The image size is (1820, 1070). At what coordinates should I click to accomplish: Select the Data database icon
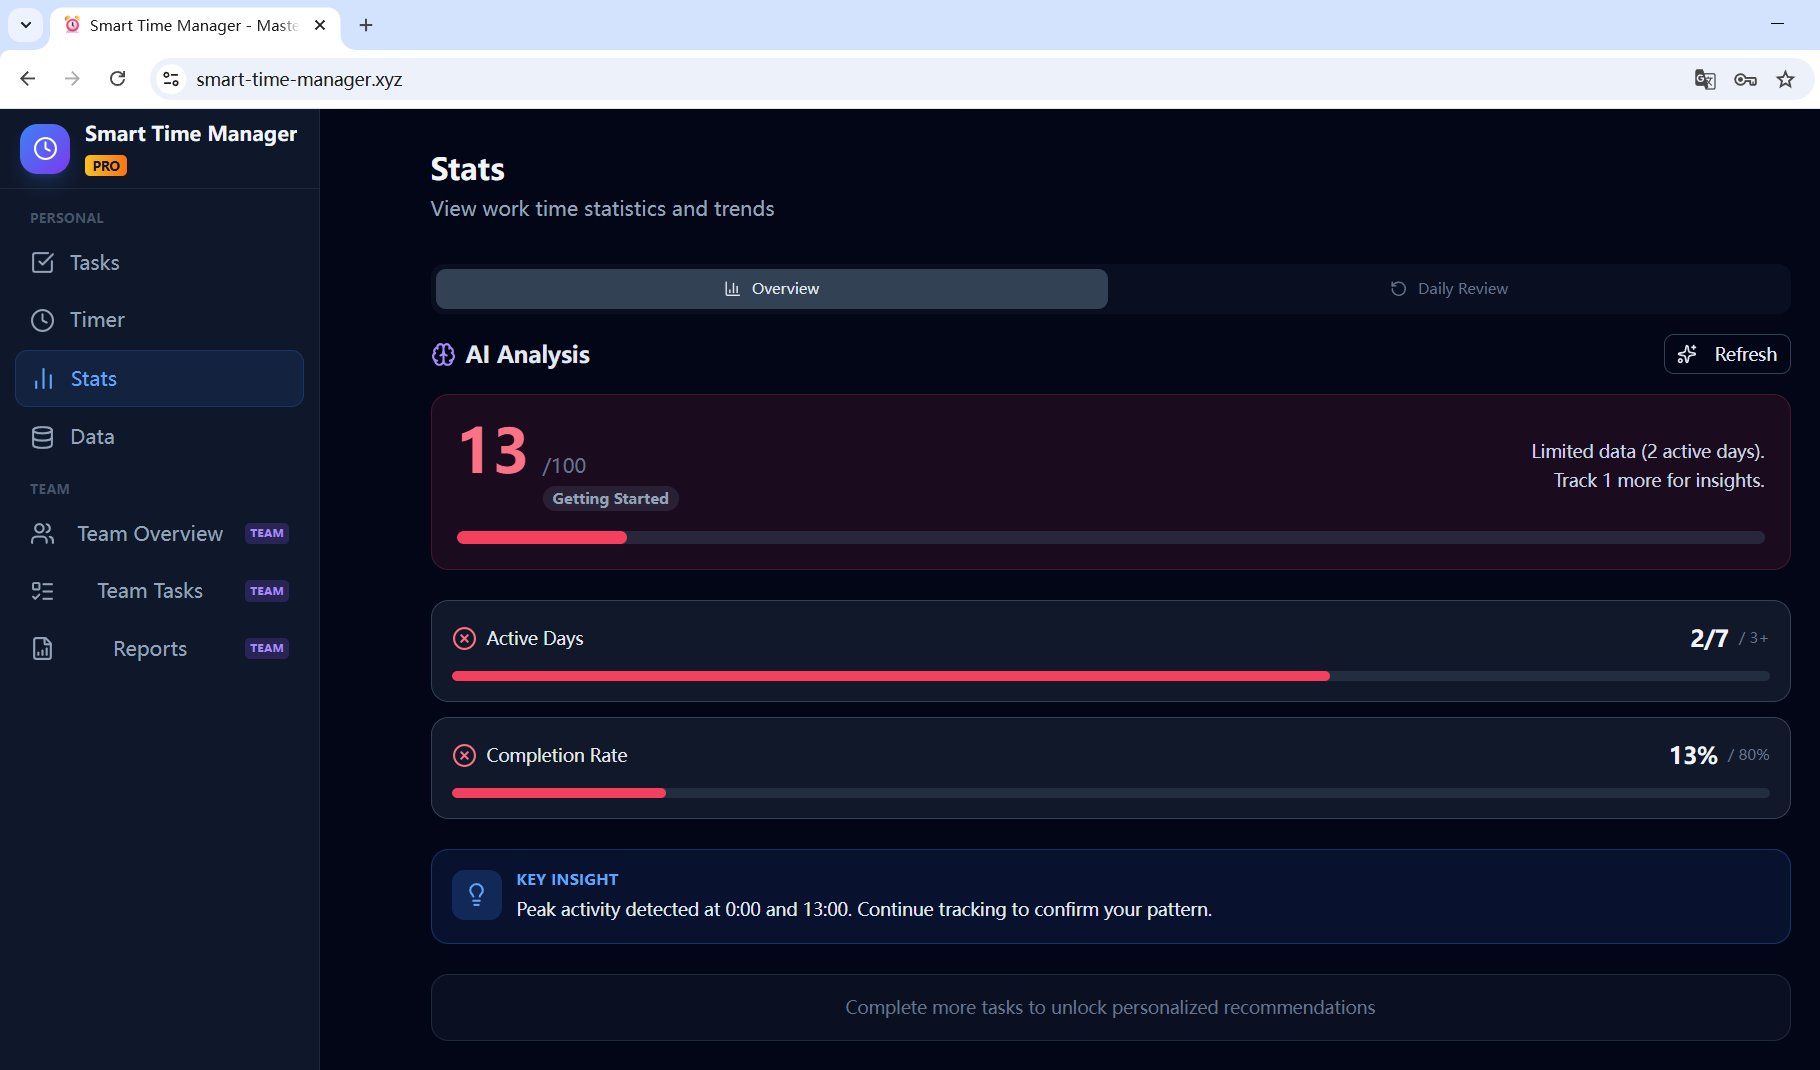(x=43, y=436)
